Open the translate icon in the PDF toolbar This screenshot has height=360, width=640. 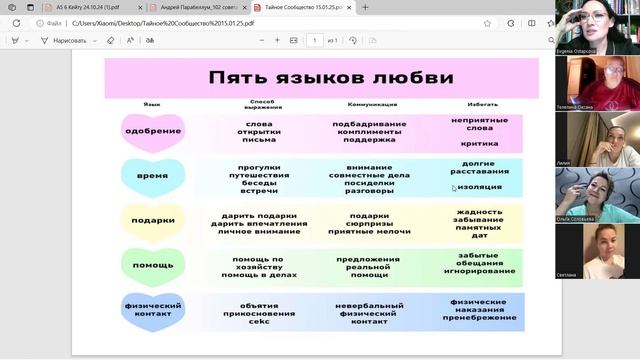point(150,40)
